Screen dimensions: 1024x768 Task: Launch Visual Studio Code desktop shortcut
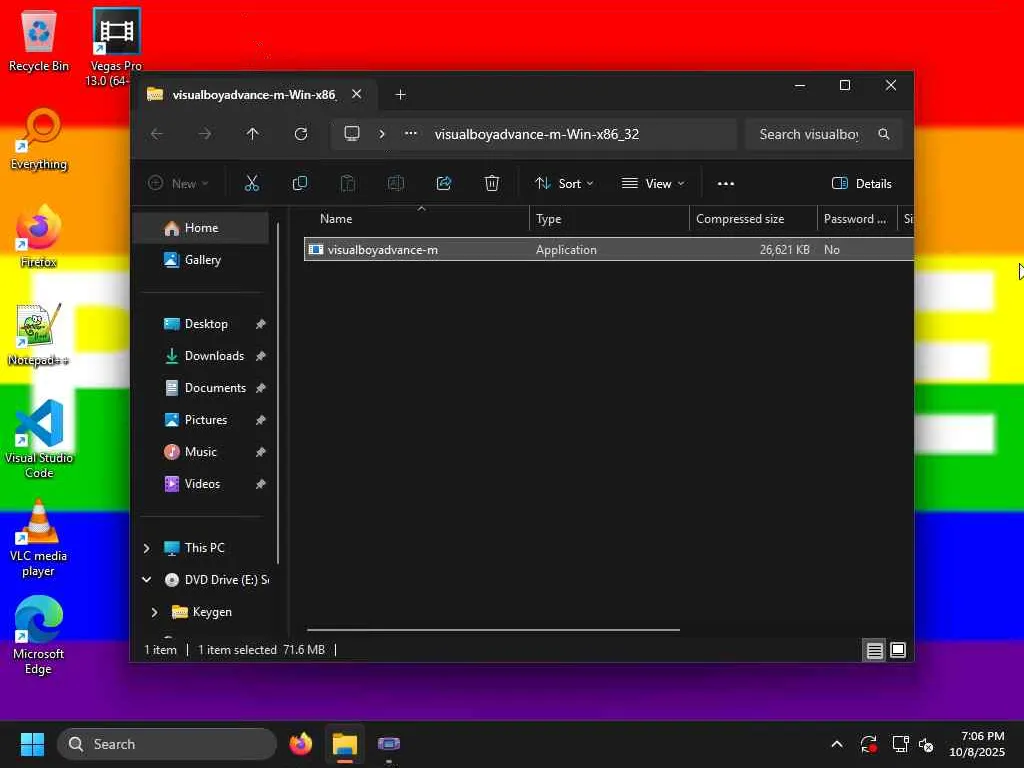click(39, 439)
